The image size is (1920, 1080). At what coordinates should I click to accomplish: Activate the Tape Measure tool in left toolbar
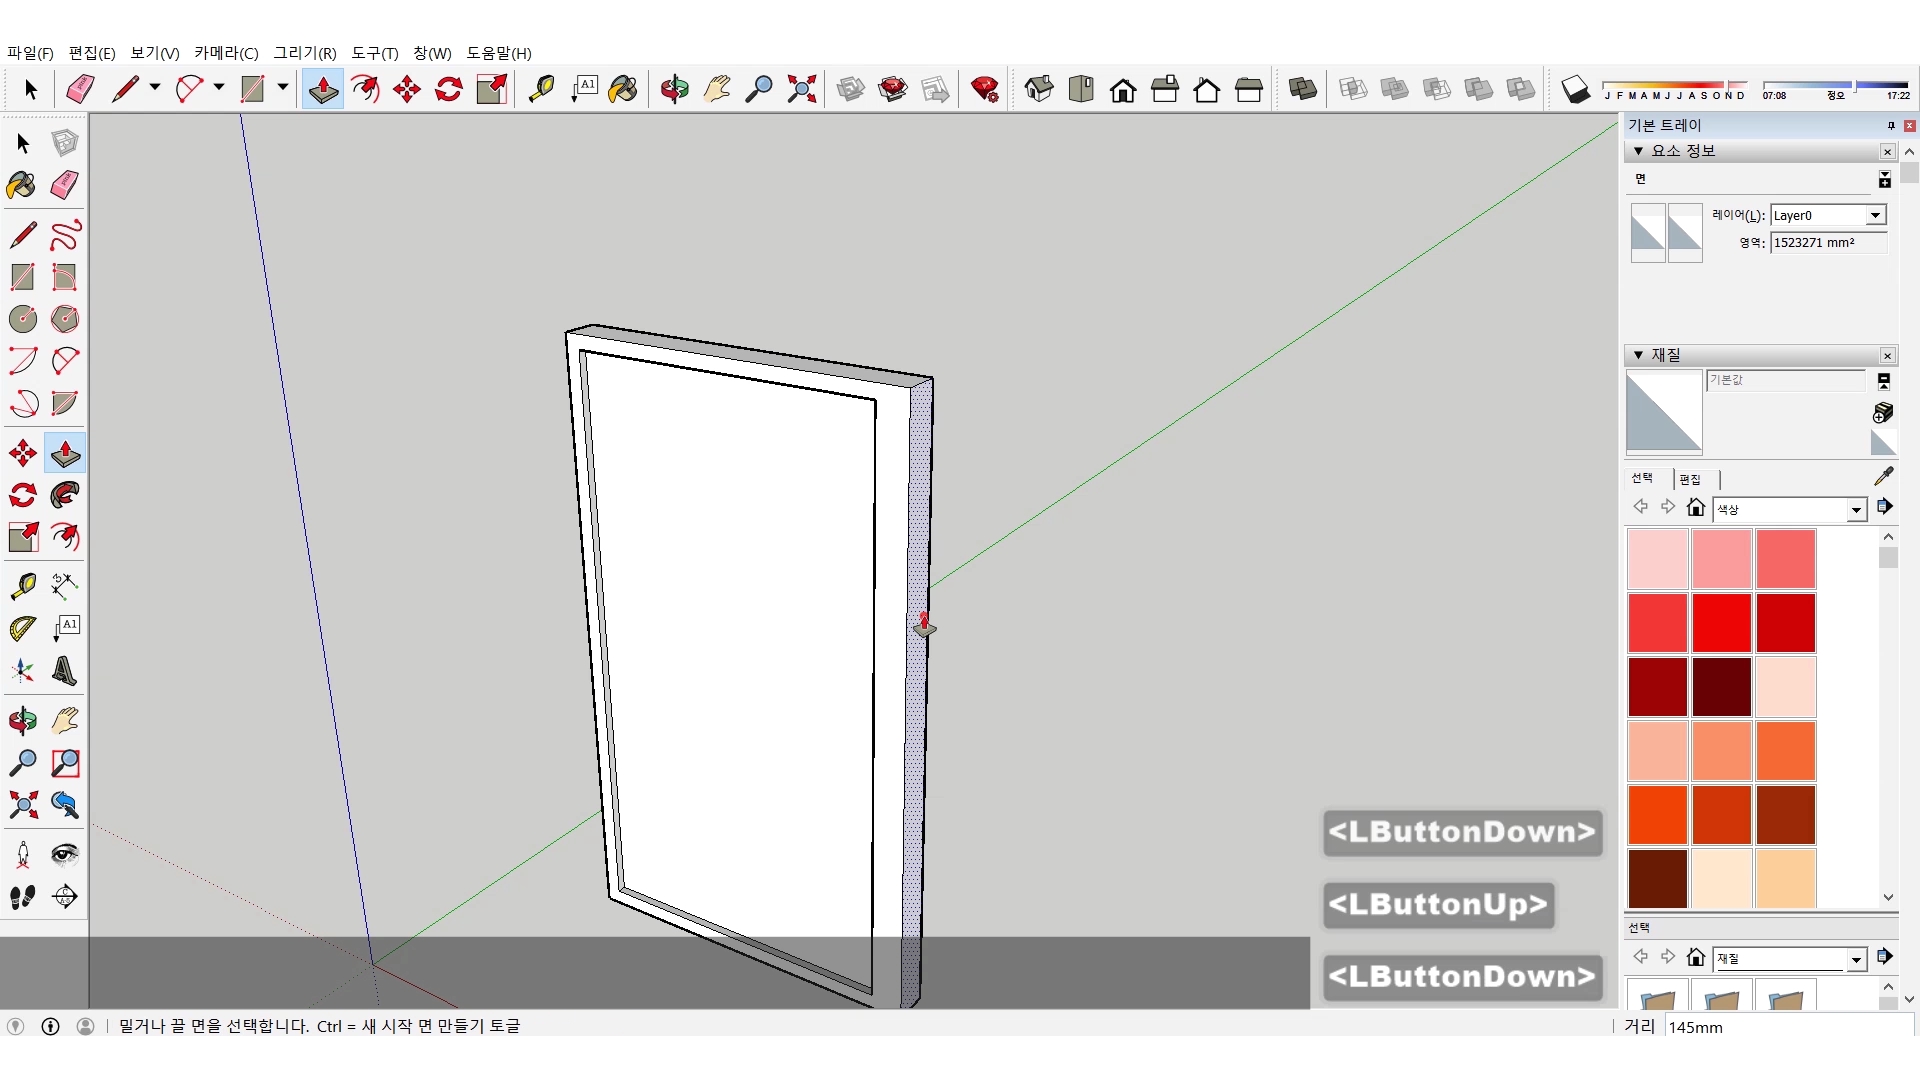coord(22,585)
